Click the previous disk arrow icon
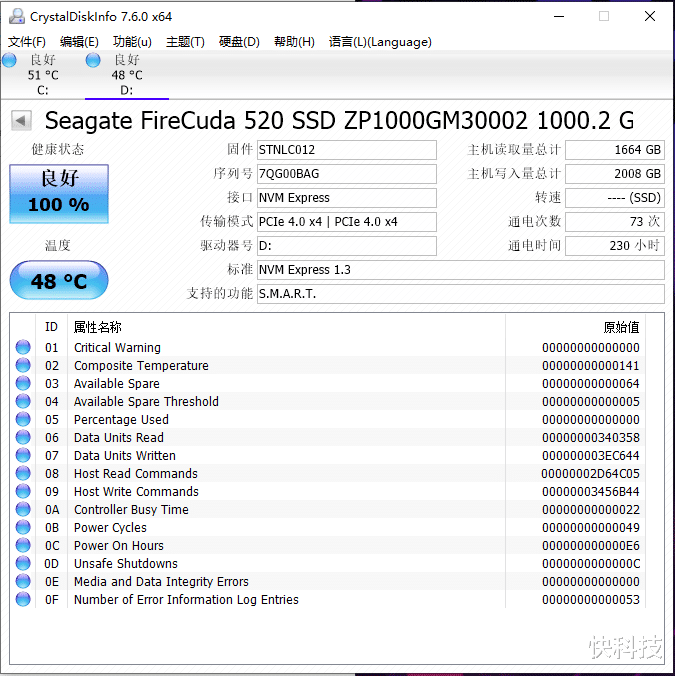 [x=21, y=121]
